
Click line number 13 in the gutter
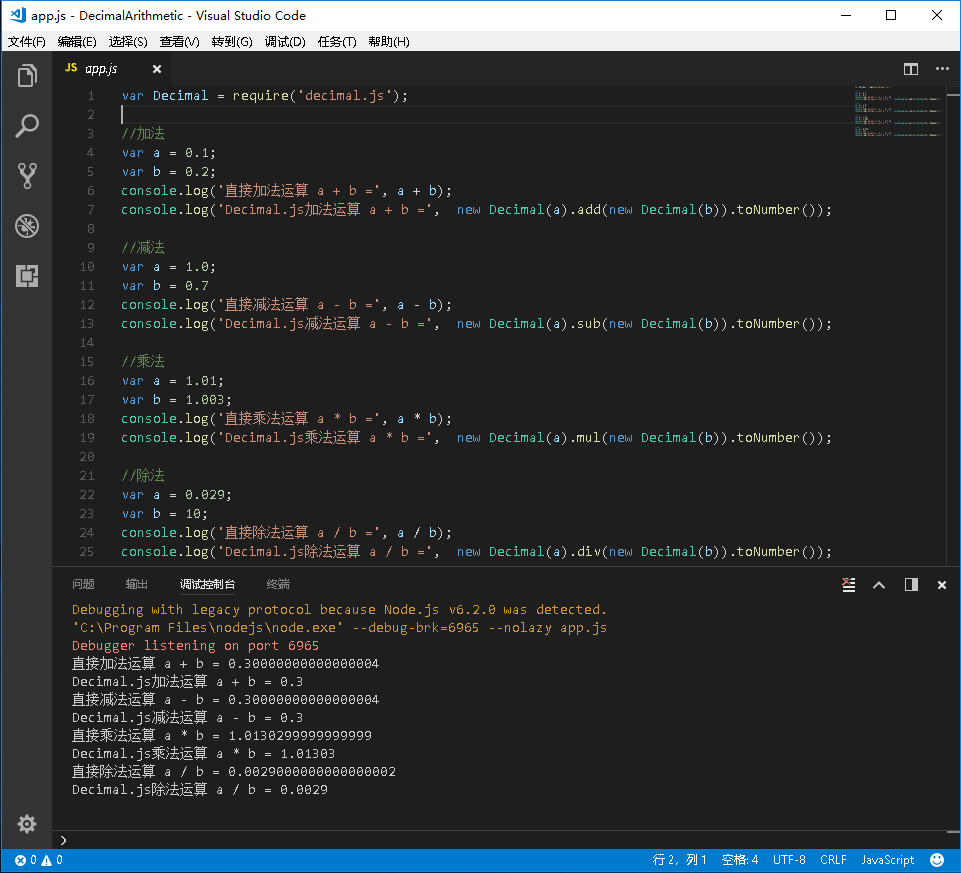pyautogui.click(x=87, y=324)
